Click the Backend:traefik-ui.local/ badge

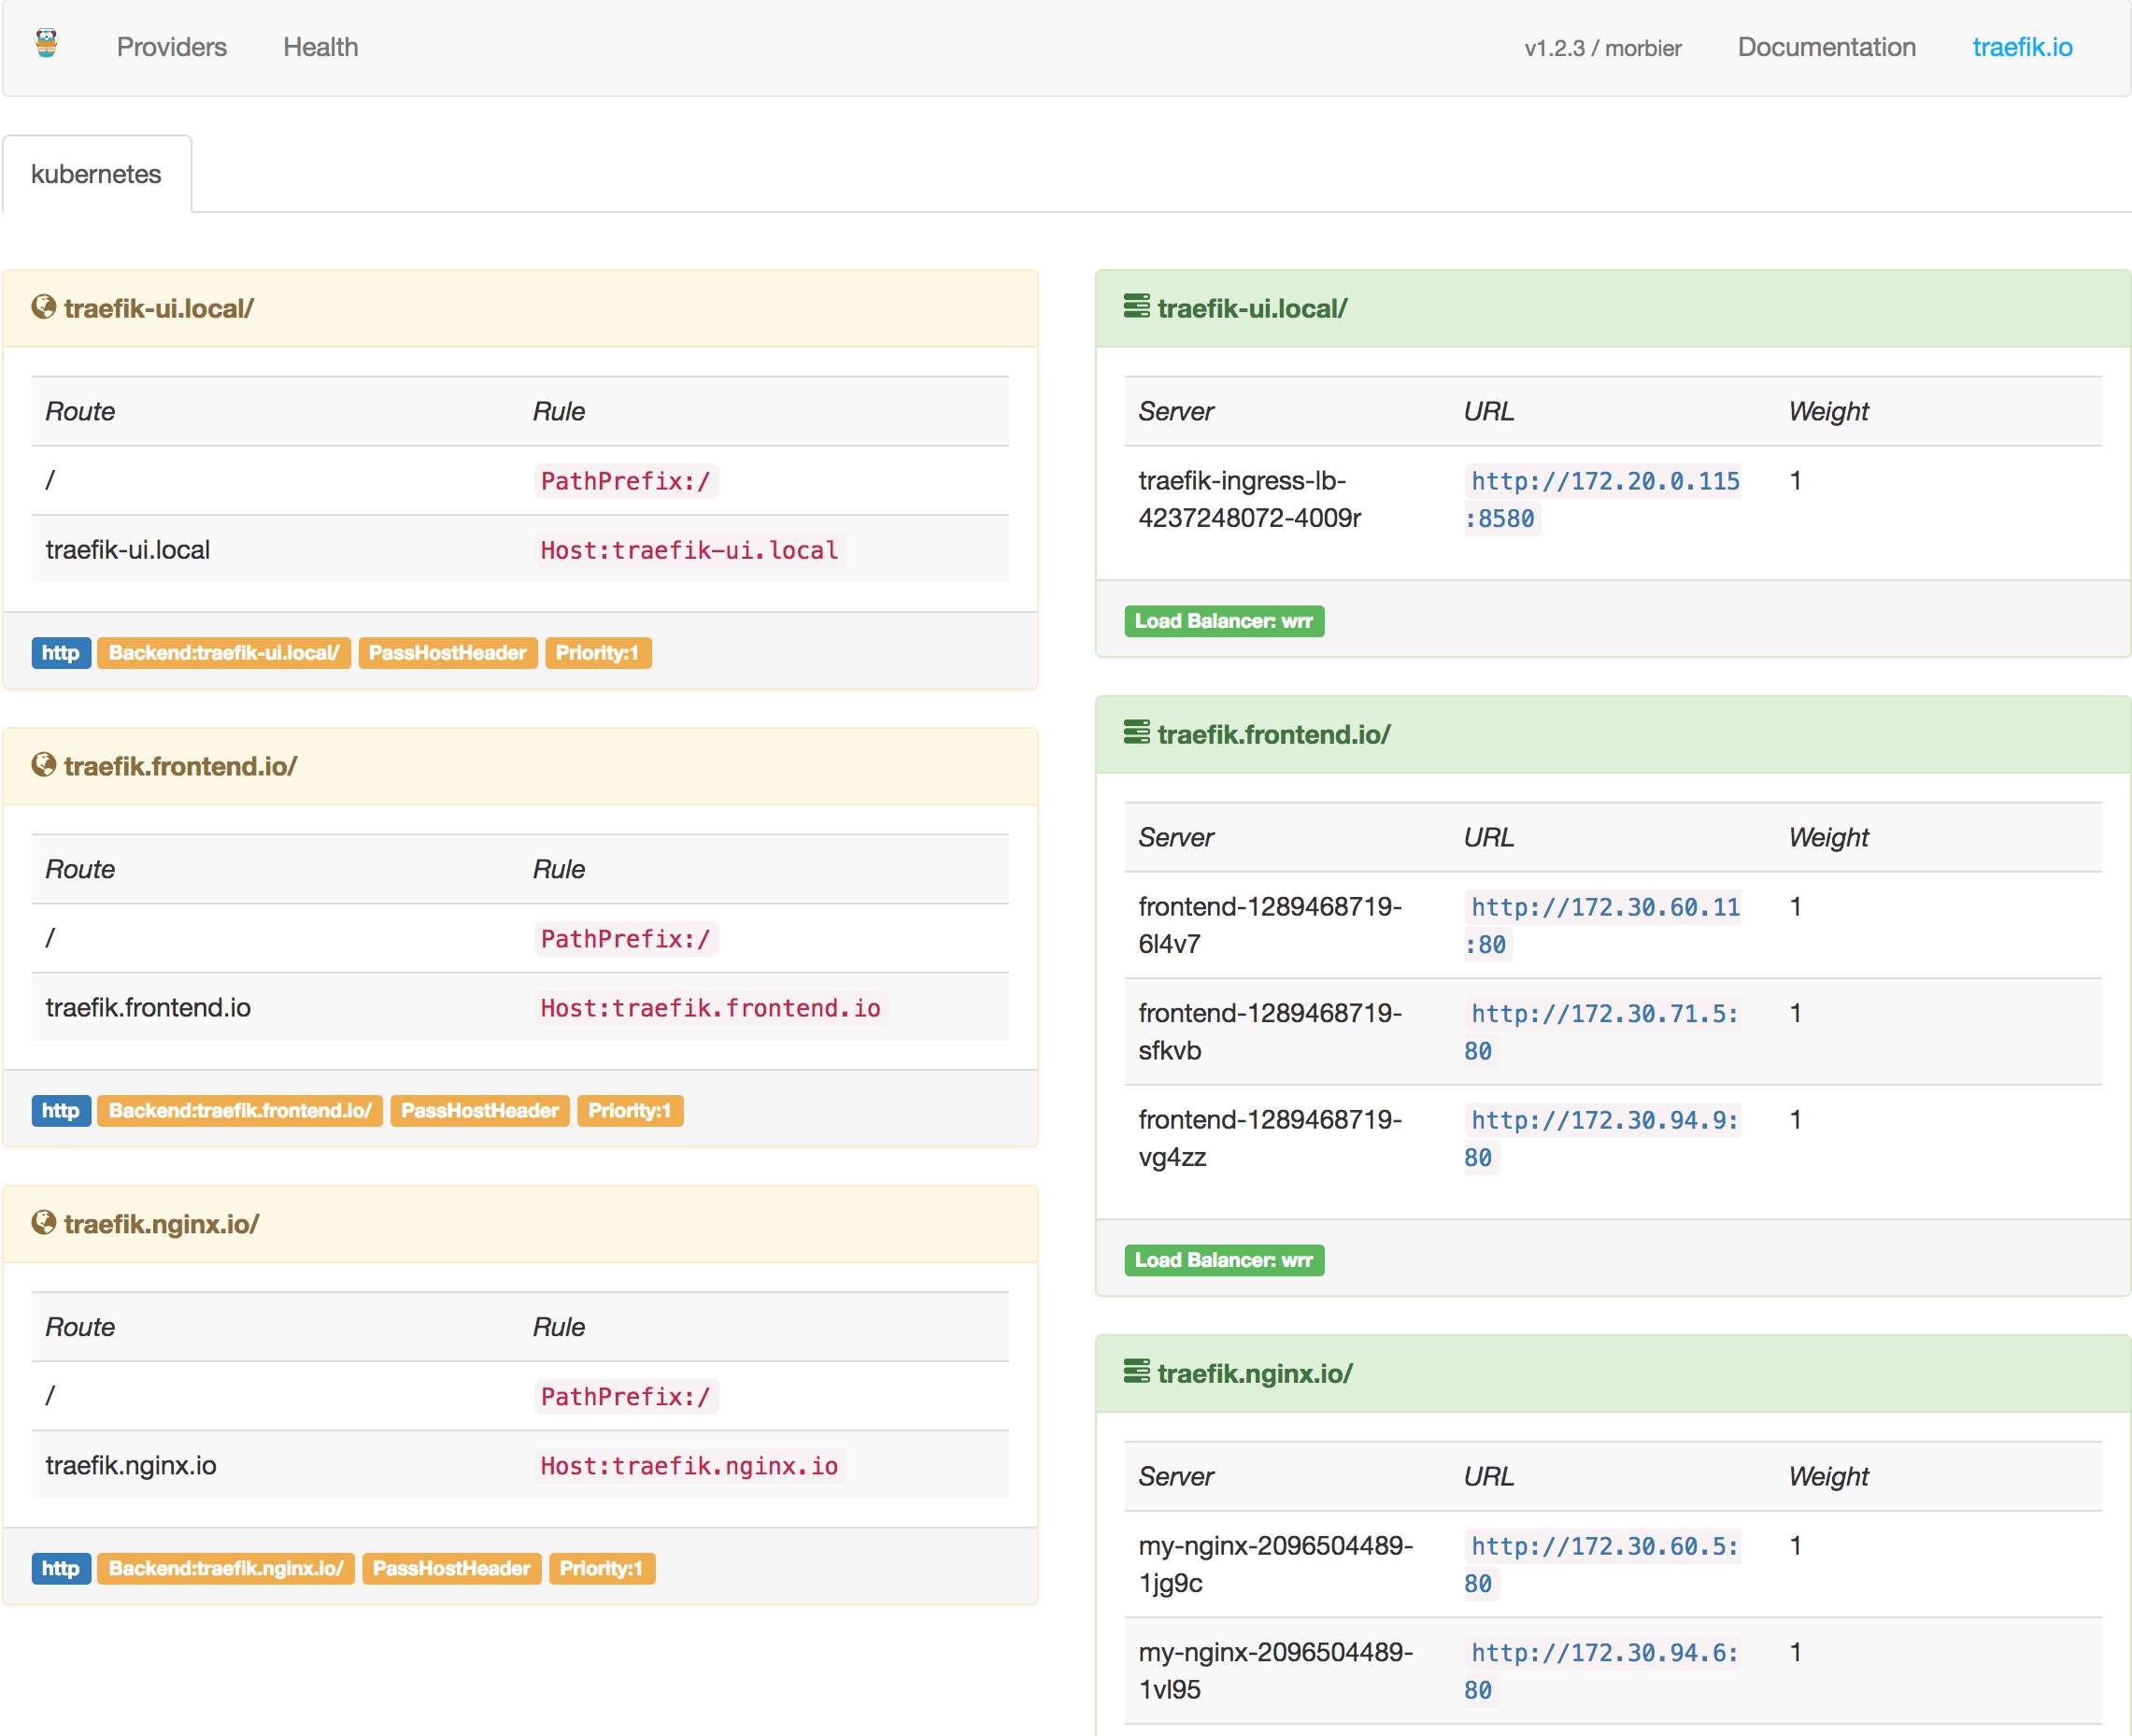(x=223, y=652)
